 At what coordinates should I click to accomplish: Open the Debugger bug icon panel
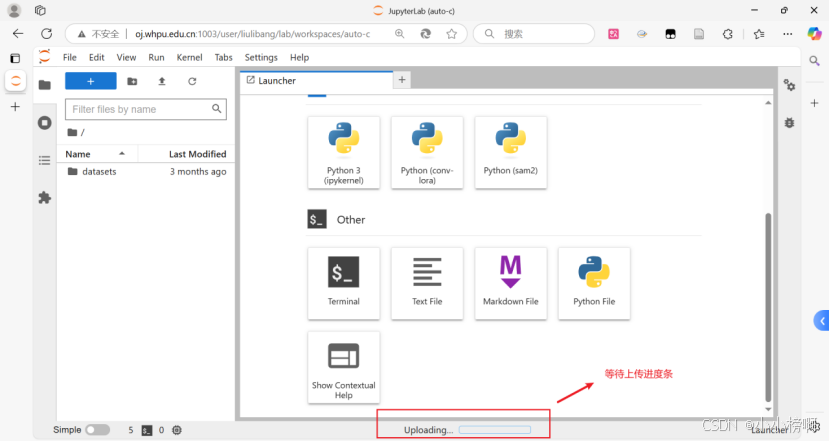point(789,123)
